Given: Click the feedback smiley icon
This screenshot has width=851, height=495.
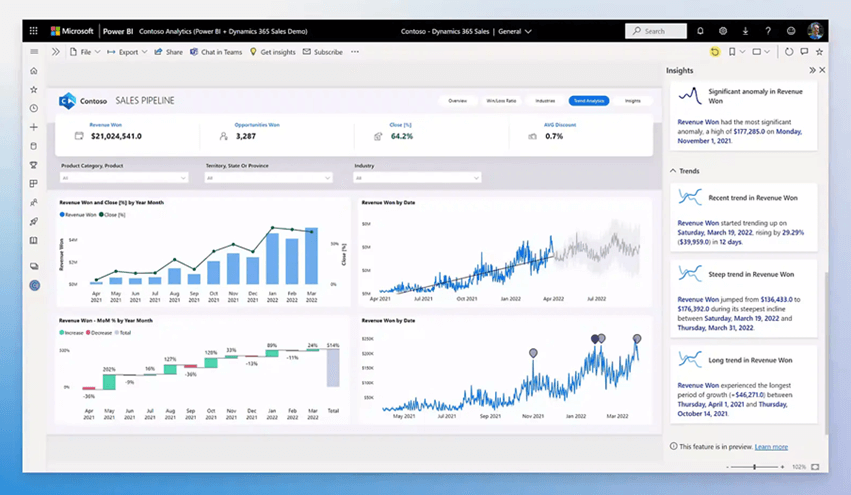Looking at the screenshot, I should coord(791,31).
